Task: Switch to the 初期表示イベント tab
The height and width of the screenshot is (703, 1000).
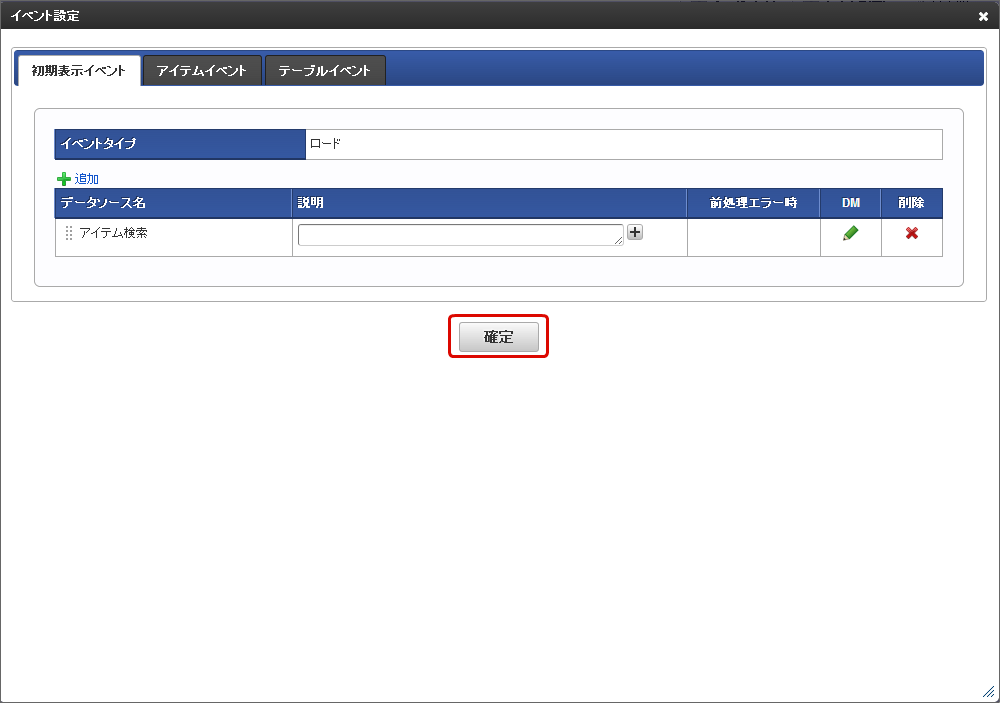Action: coord(78,71)
